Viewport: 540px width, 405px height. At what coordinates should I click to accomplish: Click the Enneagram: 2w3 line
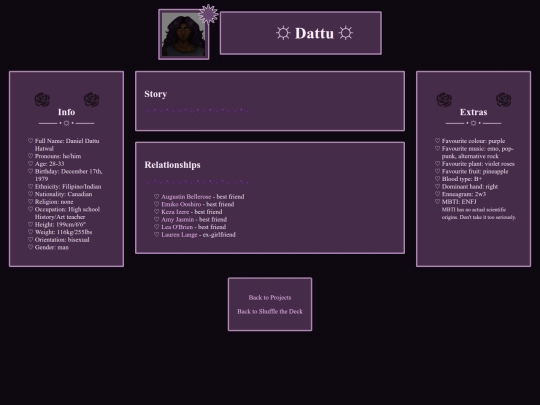(464, 194)
